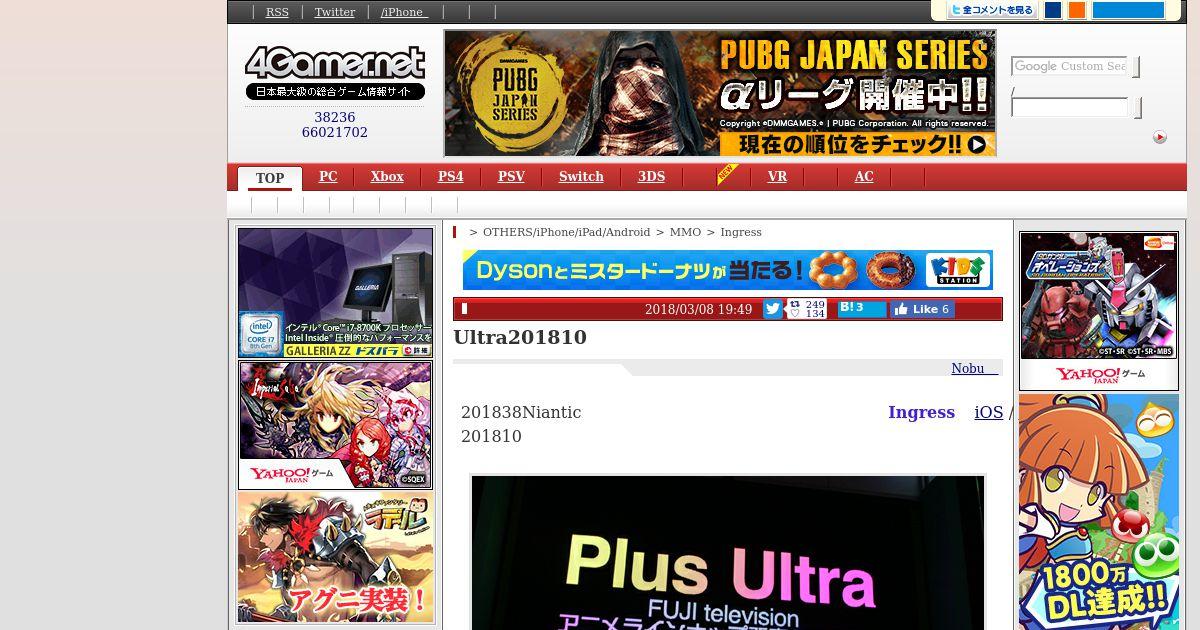
Task: Select the PC tab
Action: [x=328, y=176]
